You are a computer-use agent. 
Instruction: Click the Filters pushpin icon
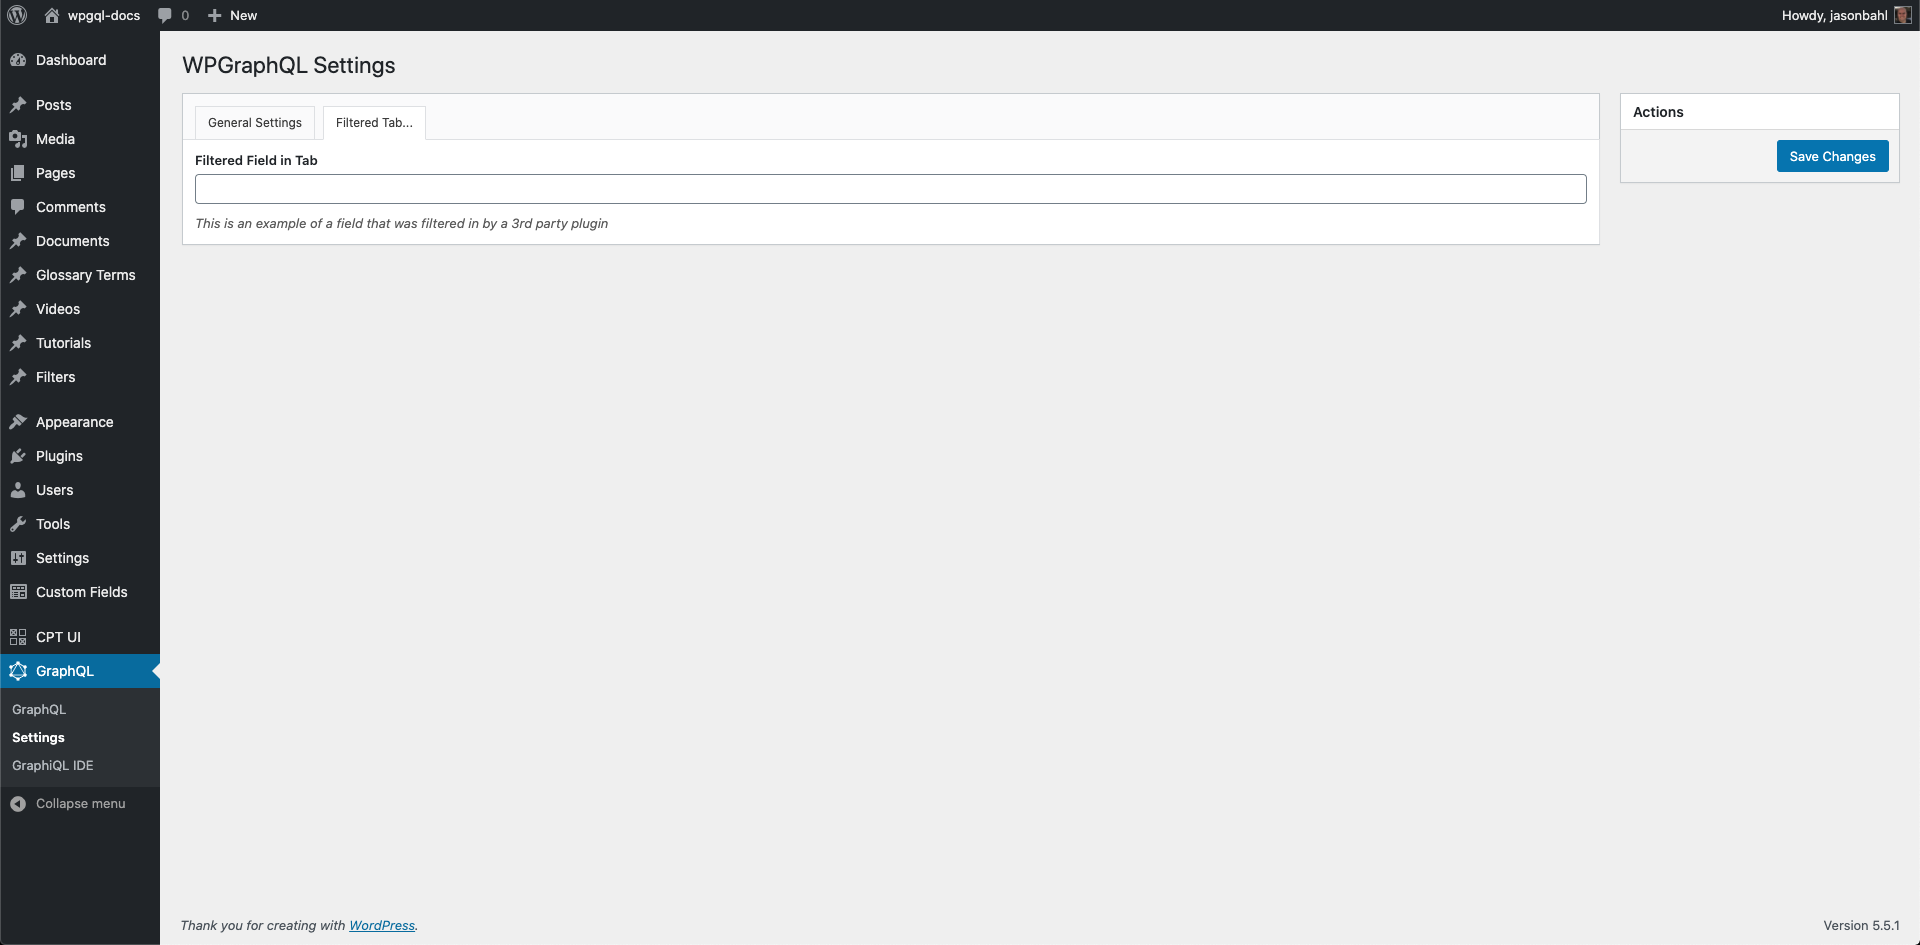pos(18,377)
